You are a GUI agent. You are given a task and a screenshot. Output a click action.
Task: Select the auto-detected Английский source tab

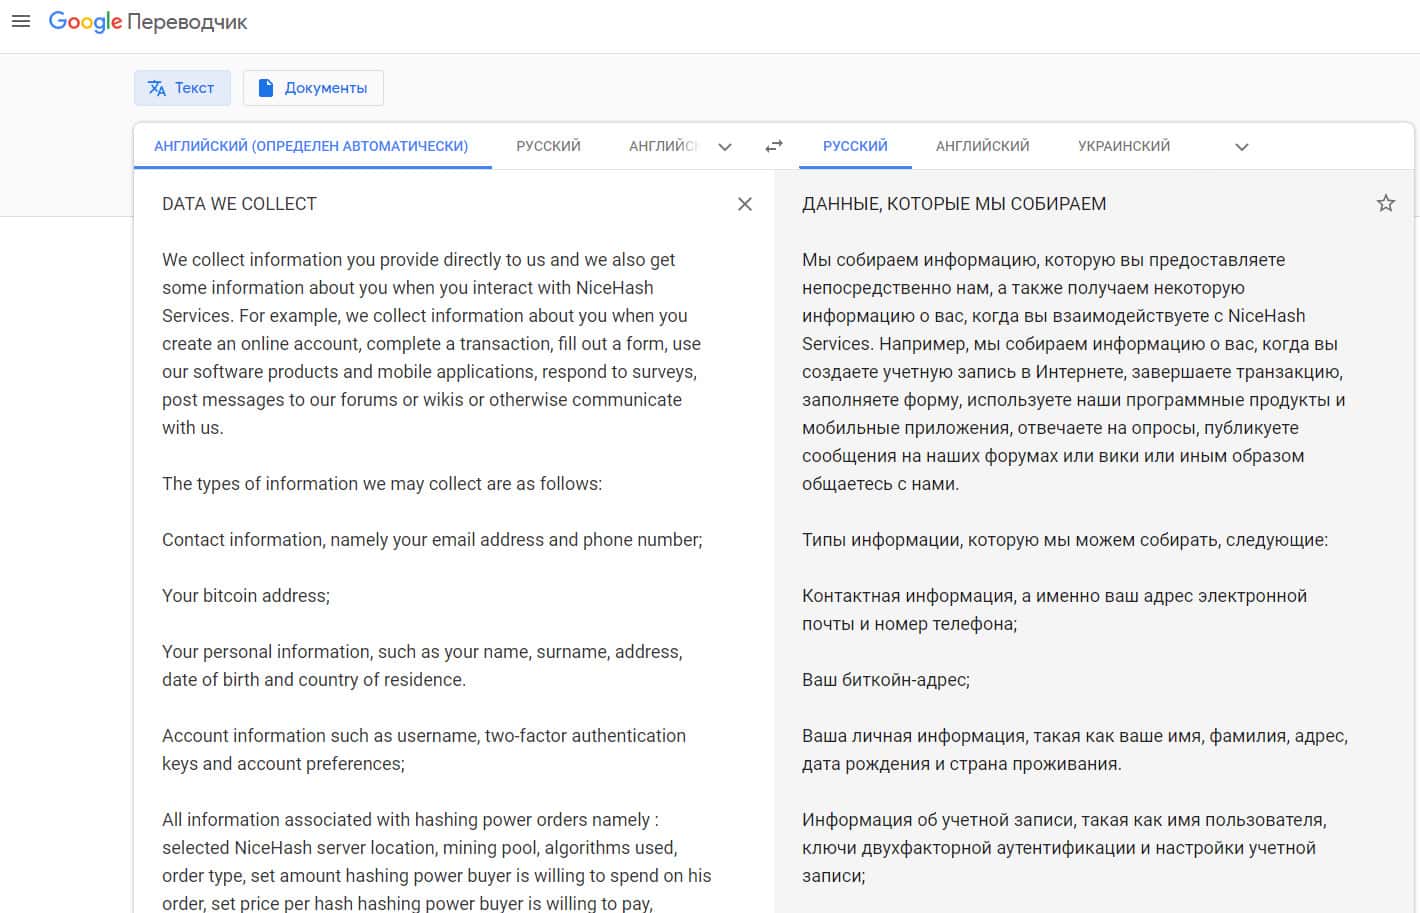click(311, 146)
